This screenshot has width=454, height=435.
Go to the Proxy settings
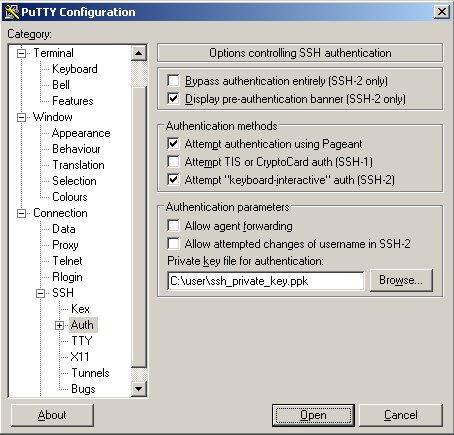tap(65, 245)
